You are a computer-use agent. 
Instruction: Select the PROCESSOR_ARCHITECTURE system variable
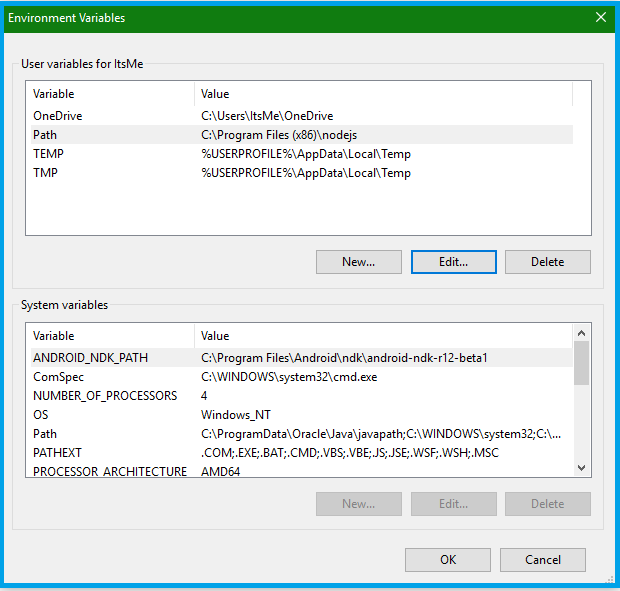[302, 471]
